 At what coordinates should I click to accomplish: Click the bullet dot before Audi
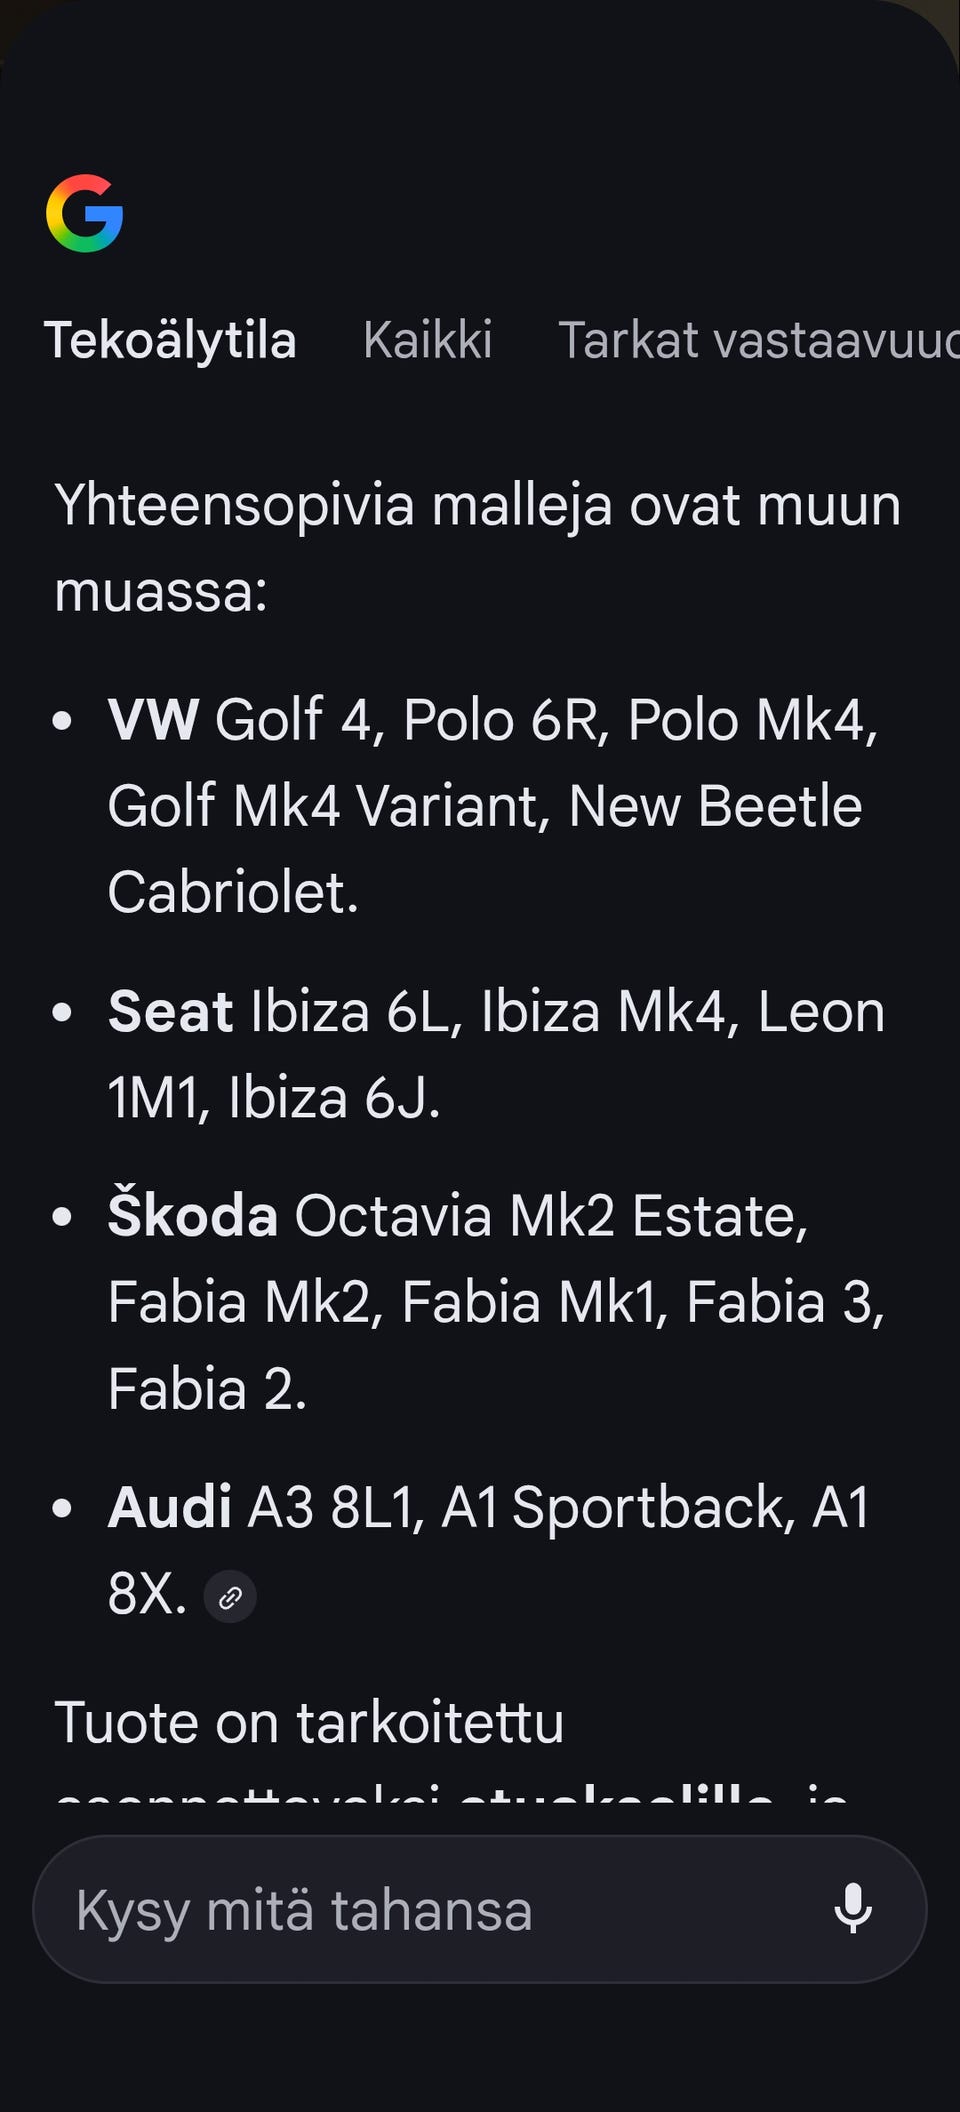point(62,1509)
